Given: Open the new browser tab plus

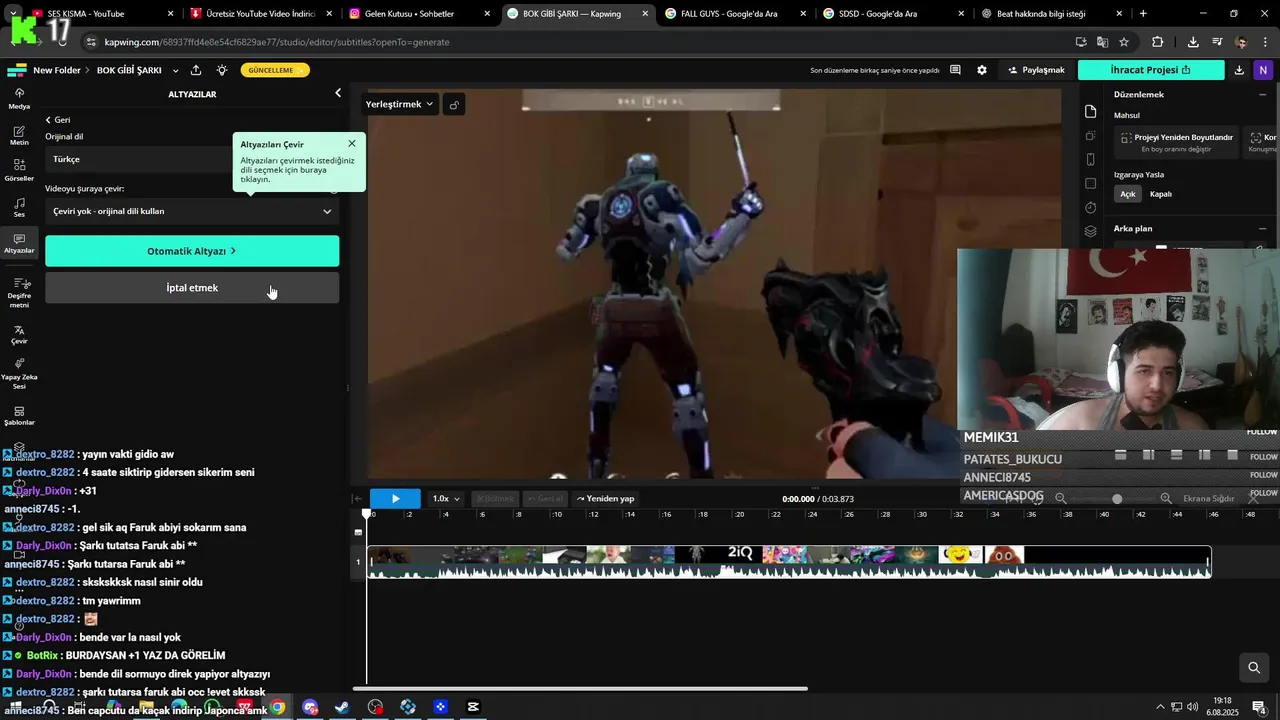Looking at the screenshot, I should [x=1143, y=14].
